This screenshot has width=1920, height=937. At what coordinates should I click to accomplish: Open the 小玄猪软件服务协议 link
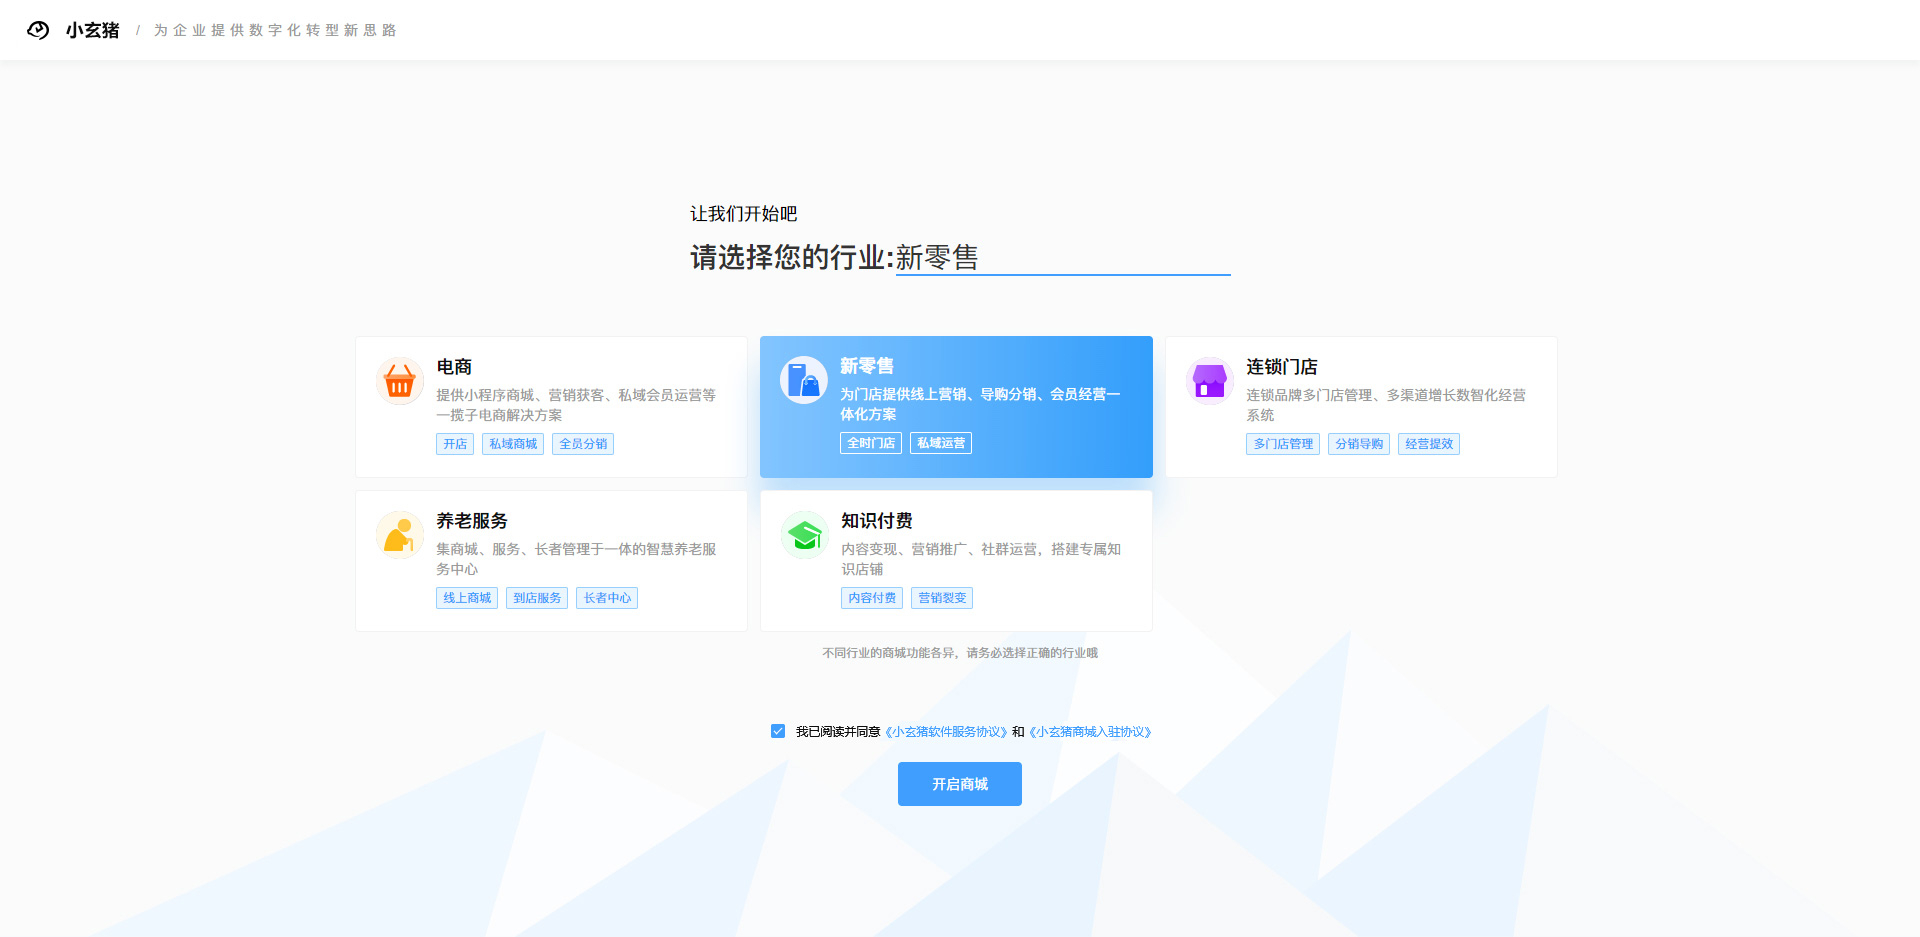947,732
